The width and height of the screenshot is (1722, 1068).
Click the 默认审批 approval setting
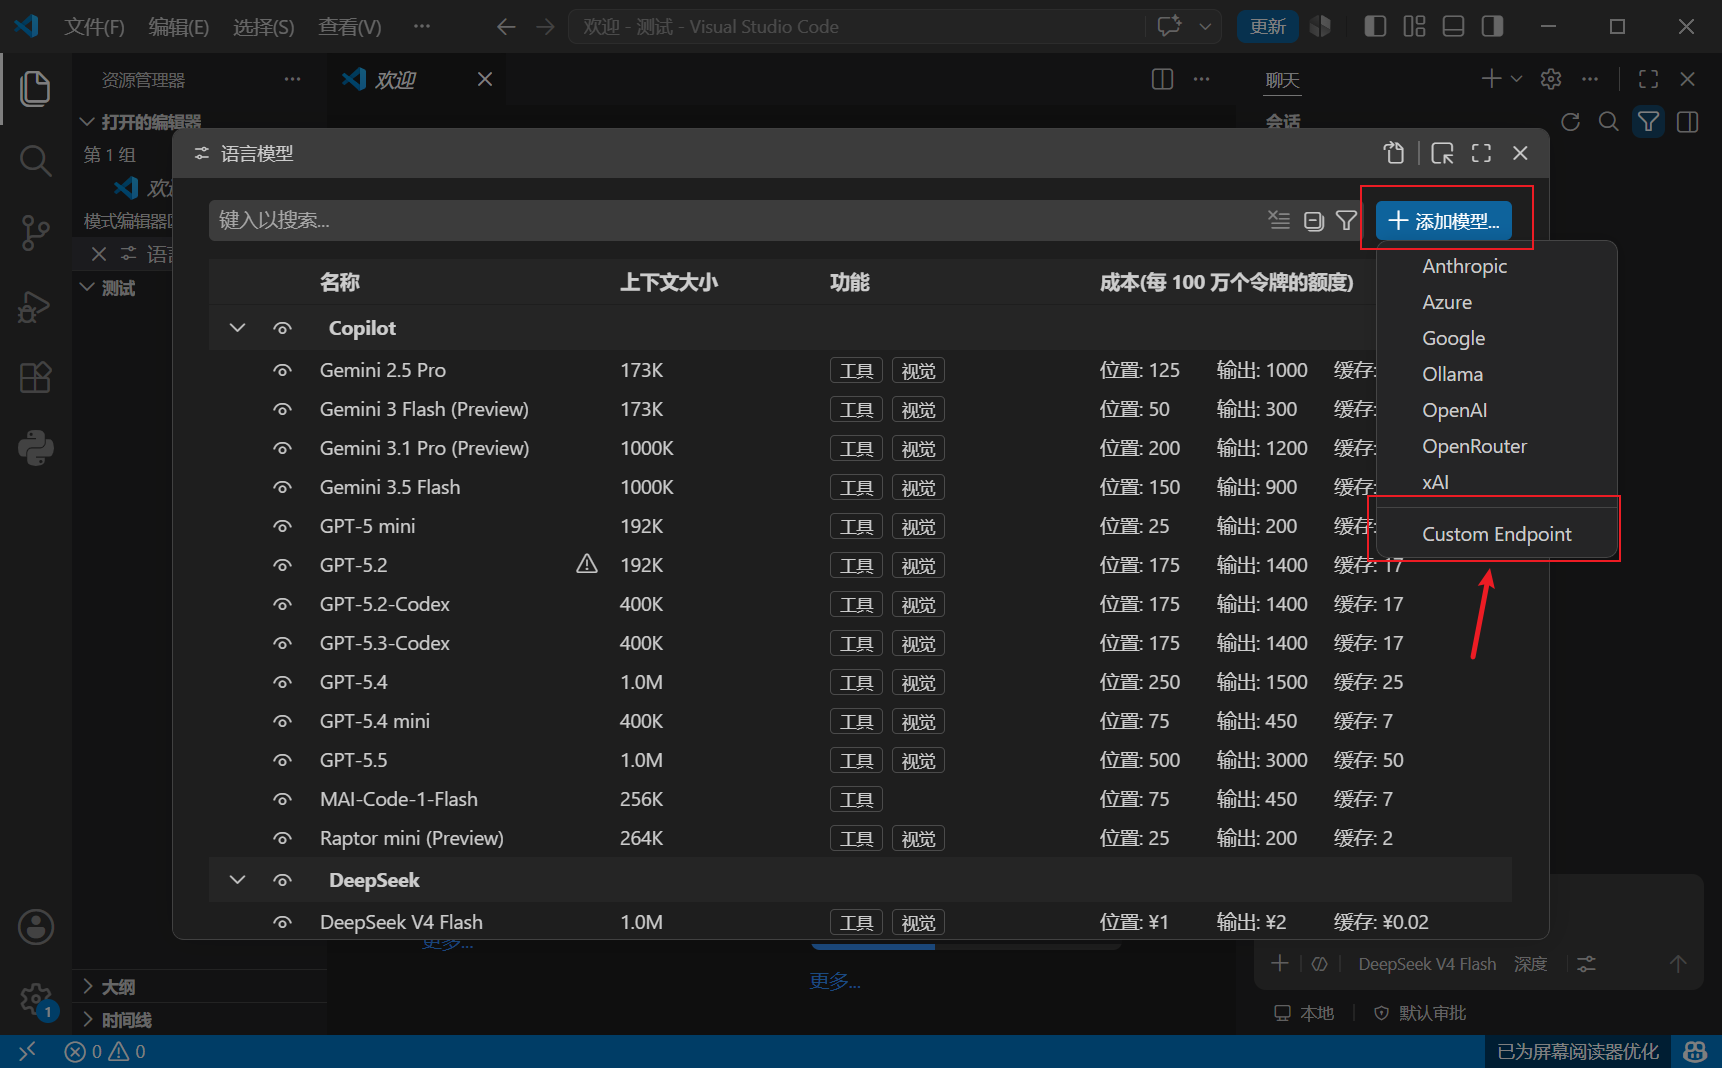pyautogui.click(x=1421, y=1013)
